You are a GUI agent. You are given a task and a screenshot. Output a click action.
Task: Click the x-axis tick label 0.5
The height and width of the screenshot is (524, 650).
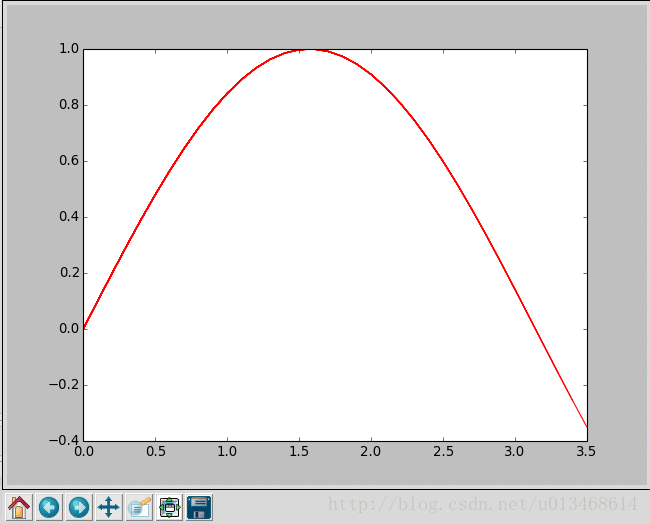(x=155, y=452)
